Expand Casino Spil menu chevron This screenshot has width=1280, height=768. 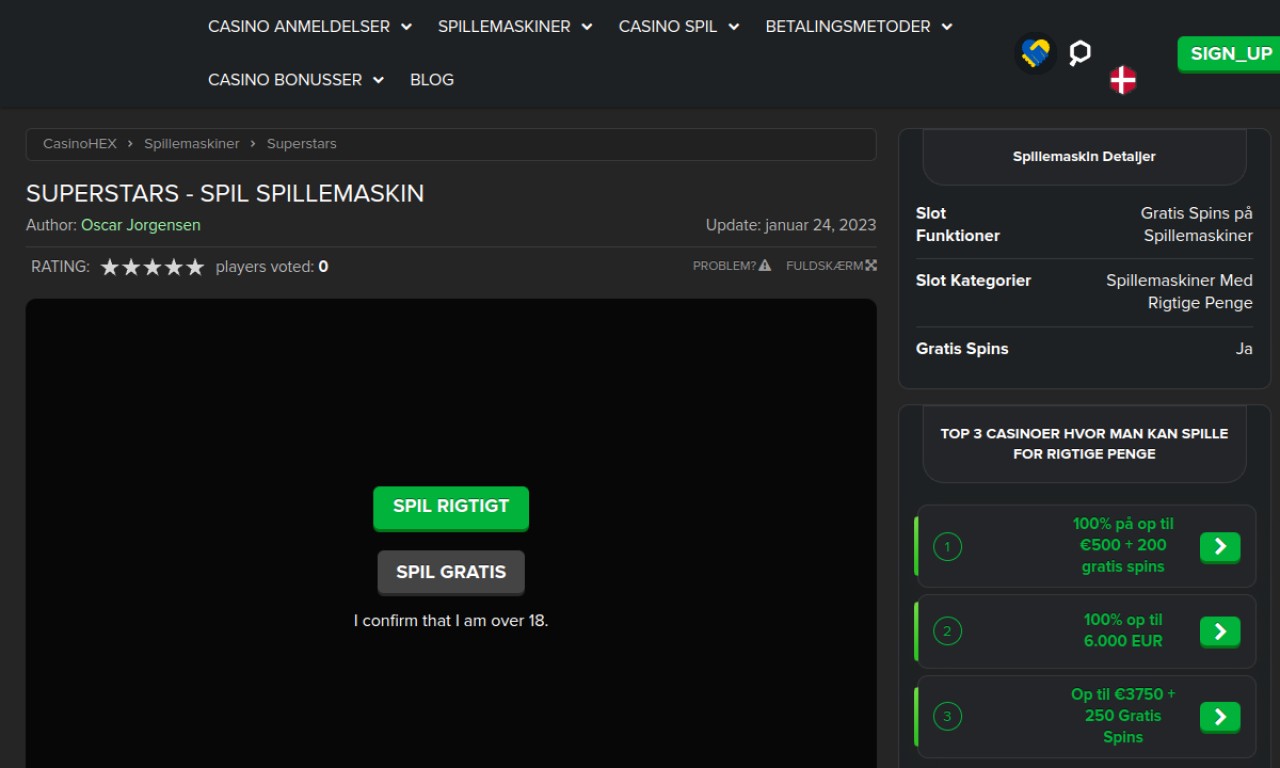[734, 27]
